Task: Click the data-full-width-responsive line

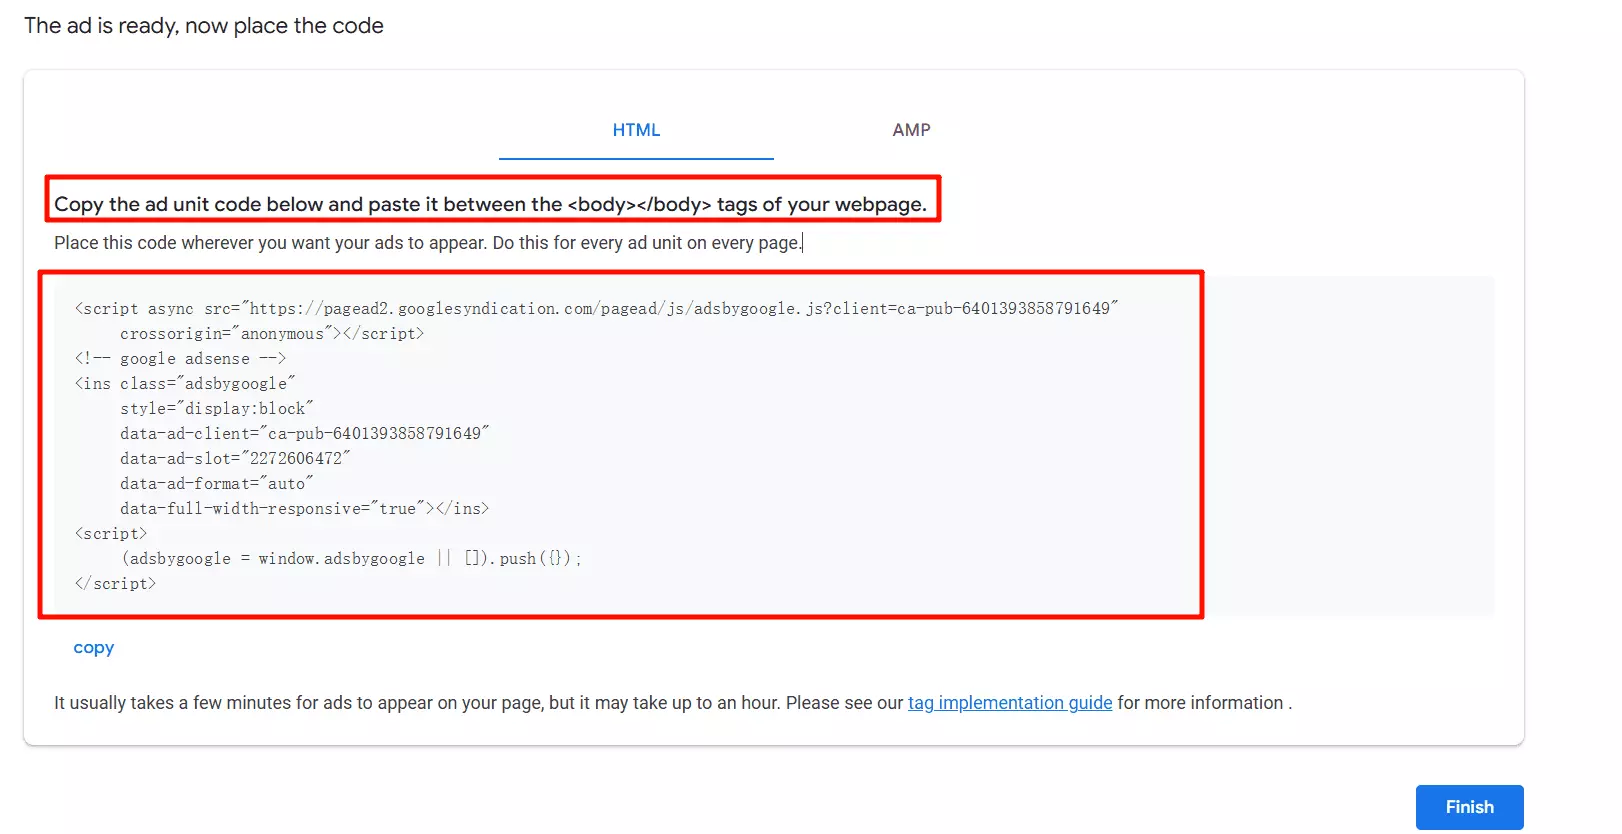Action: coord(305,509)
